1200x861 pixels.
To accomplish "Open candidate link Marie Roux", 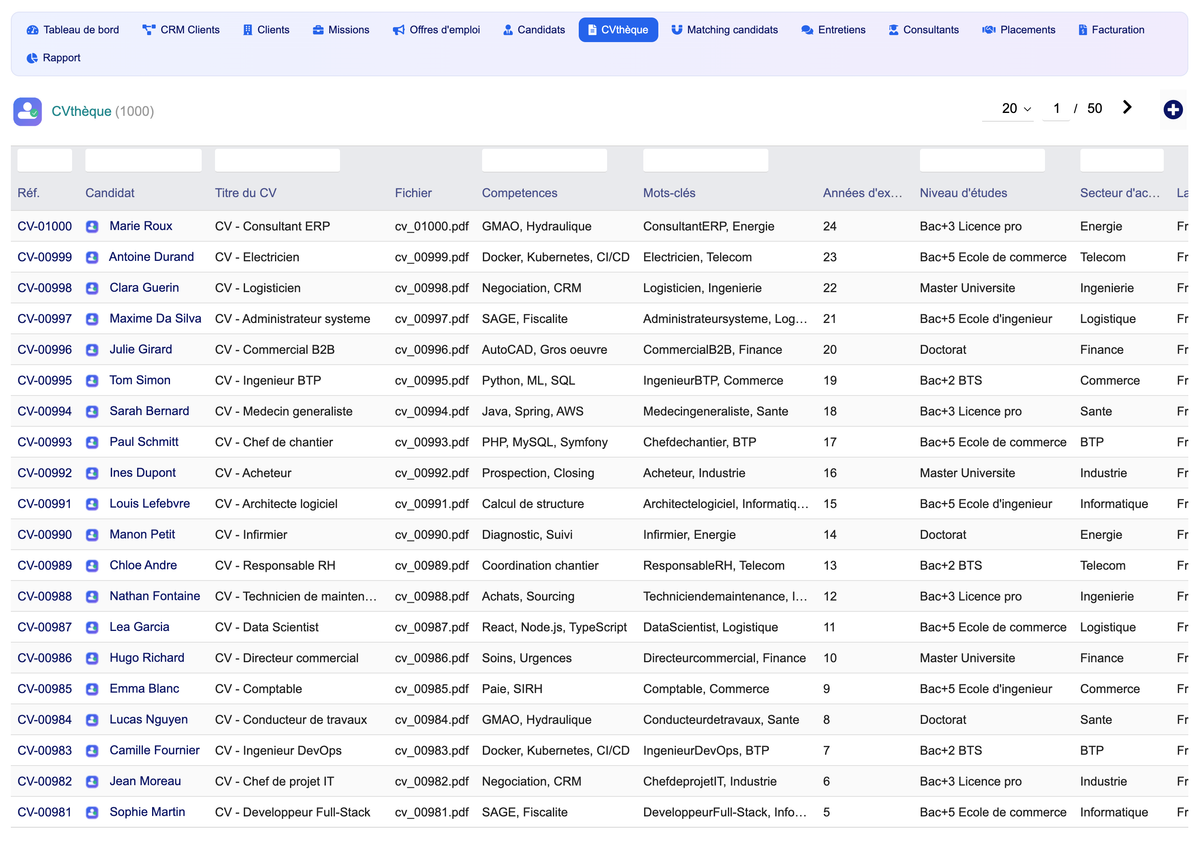I will pyautogui.click(x=141, y=226).
